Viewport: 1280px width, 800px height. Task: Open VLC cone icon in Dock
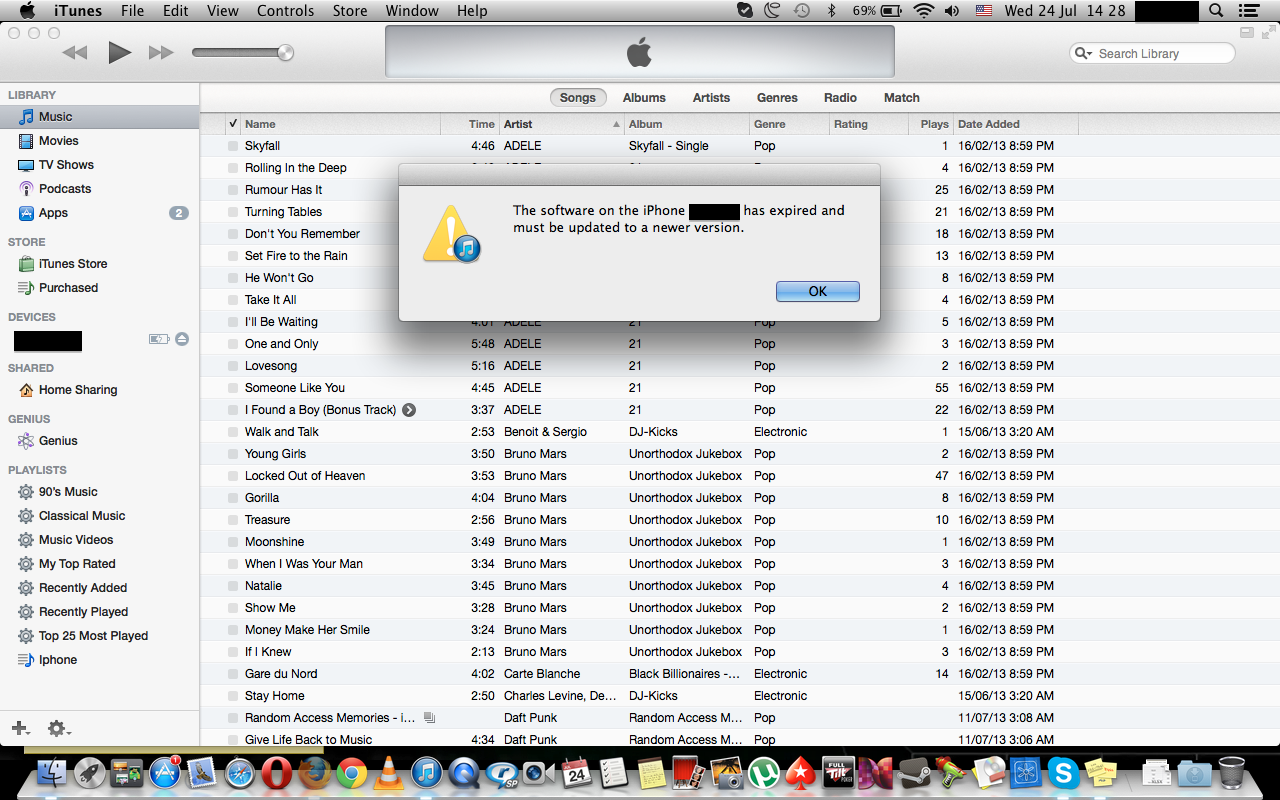click(388, 772)
